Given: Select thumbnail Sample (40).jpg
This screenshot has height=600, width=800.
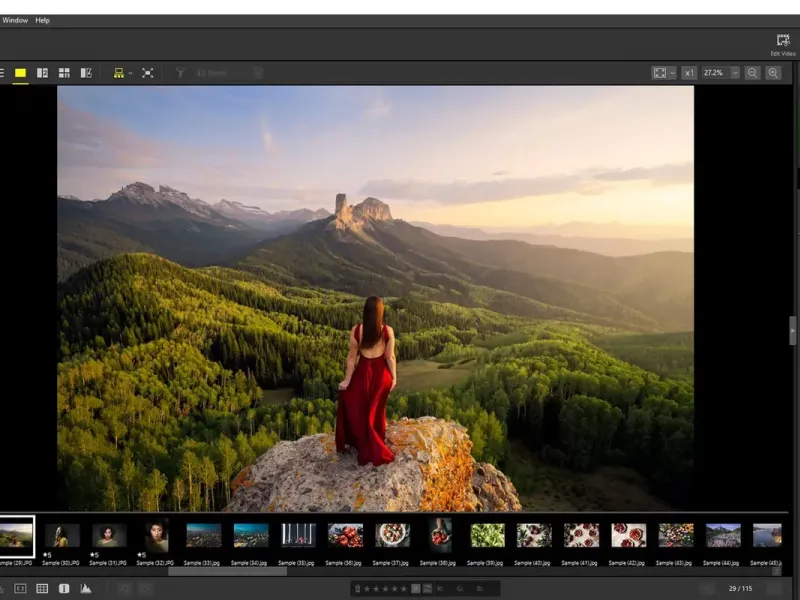Looking at the screenshot, I should coord(534,535).
